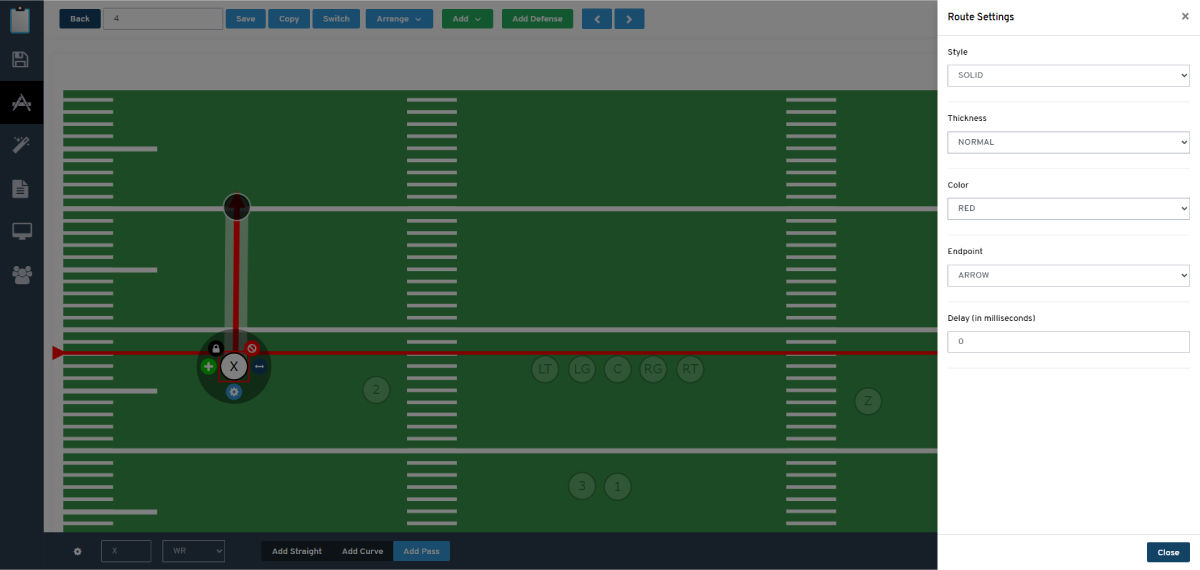Open the Endpoint dropdown showing ARROW
This screenshot has width=1200, height=570.
[x=1068, y=275]
